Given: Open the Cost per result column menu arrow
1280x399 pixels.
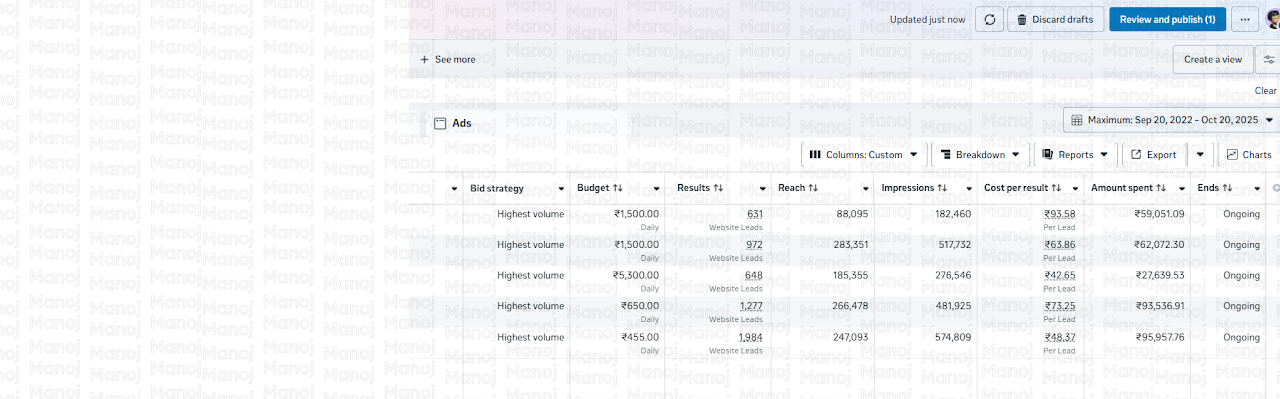Looking at the screenshot, I should click(1076, 189).
